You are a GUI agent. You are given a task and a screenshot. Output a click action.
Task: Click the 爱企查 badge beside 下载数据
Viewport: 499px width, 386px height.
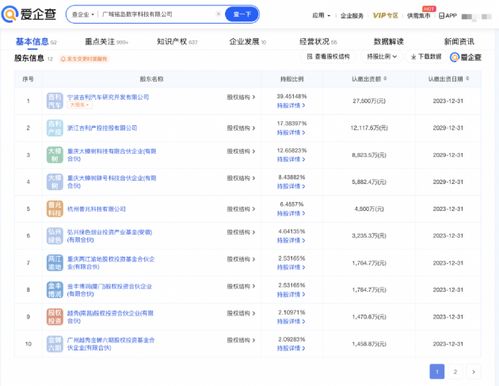coord(466,57)
